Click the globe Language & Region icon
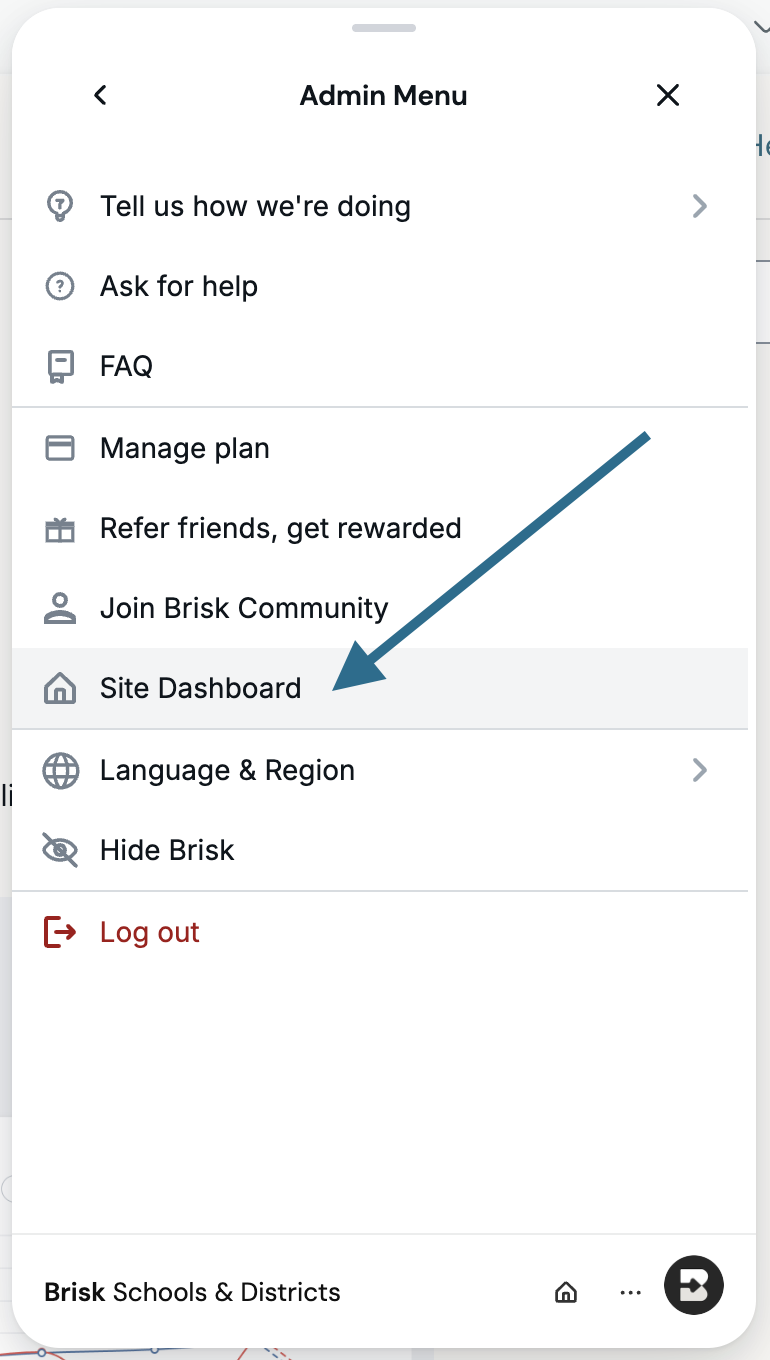The image size is (770, 1360). click(x=60, y=770)
